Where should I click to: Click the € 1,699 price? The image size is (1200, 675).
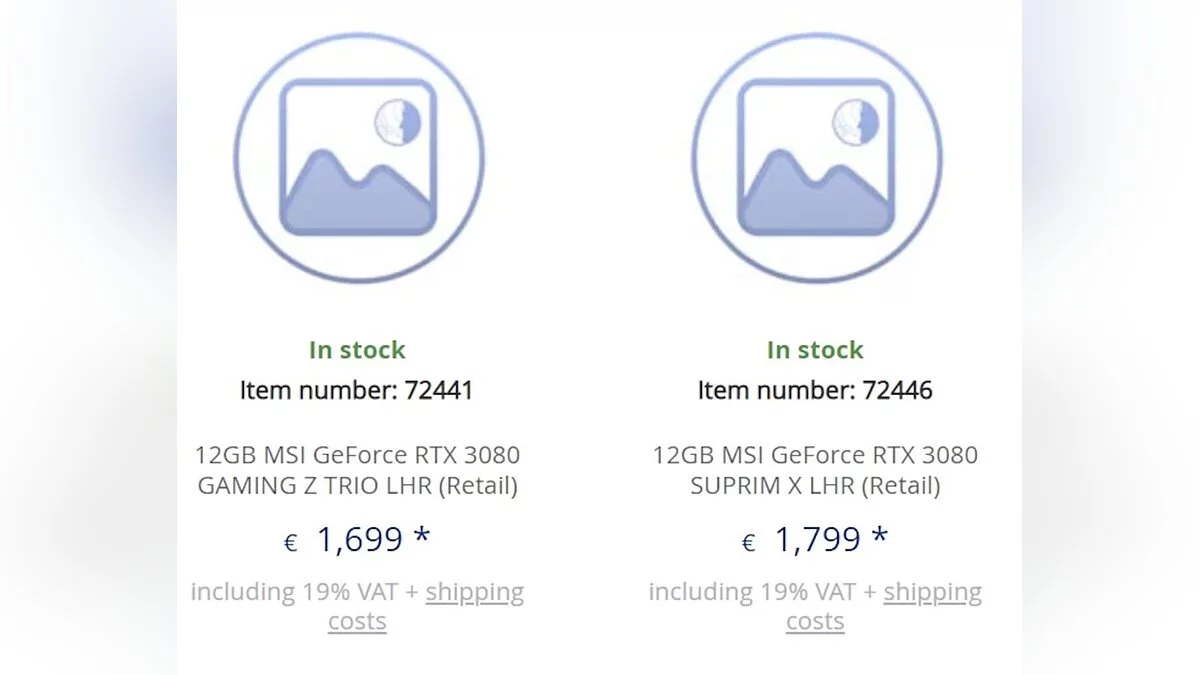tap(357, 540)
